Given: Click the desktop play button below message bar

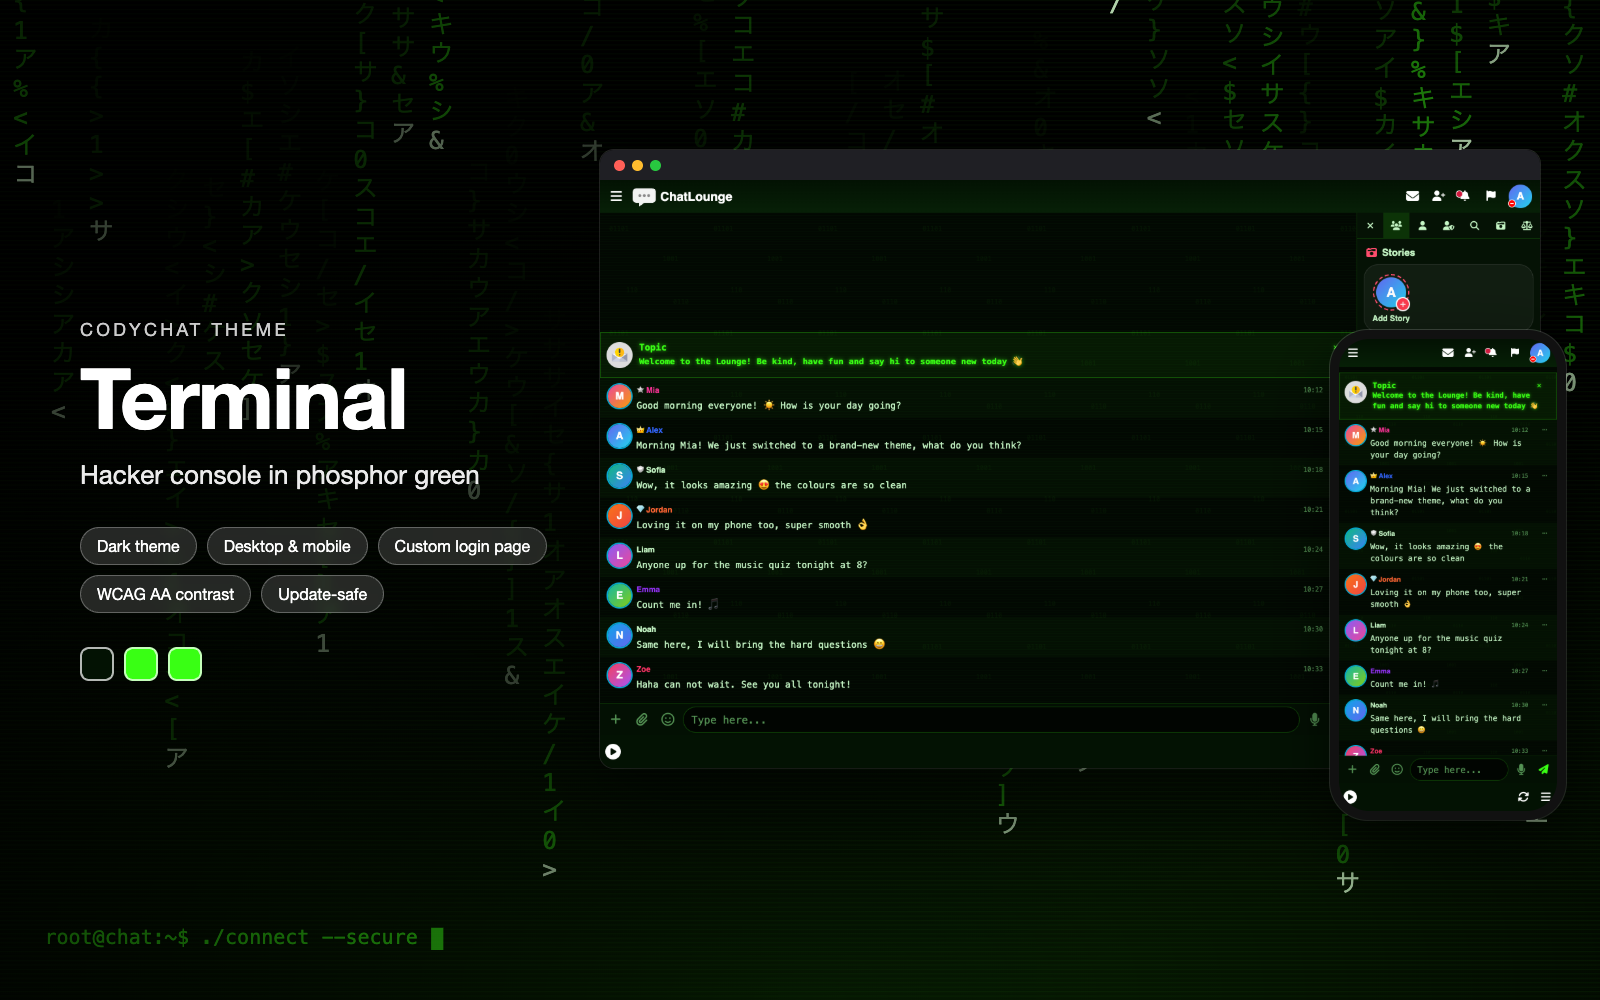Looking at the screenshot, I should point(613,752).
